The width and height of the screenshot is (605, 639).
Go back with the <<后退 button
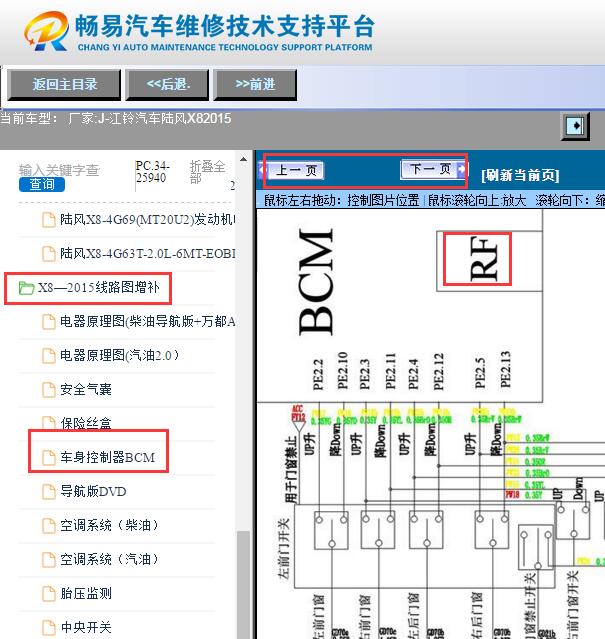(167, 85)
